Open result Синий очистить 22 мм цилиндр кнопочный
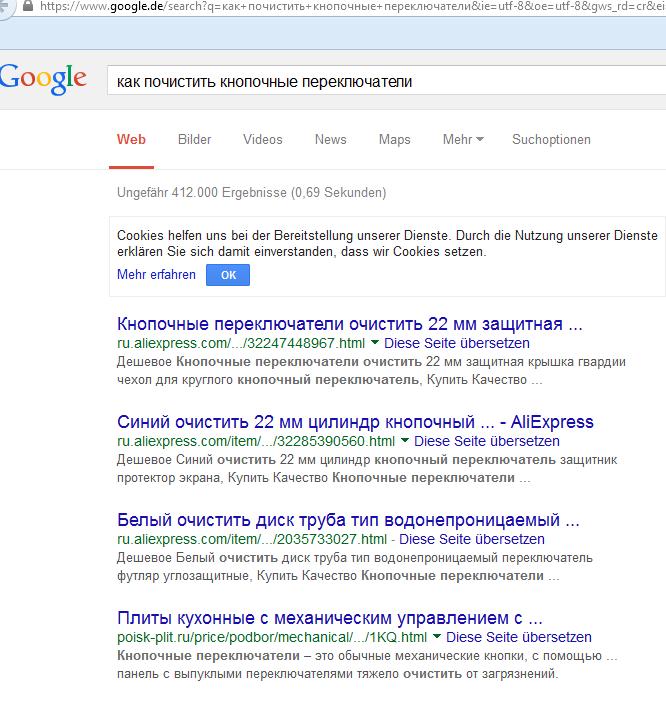The height and width of the screenshot is (702, 666). [x=355, y=422]
